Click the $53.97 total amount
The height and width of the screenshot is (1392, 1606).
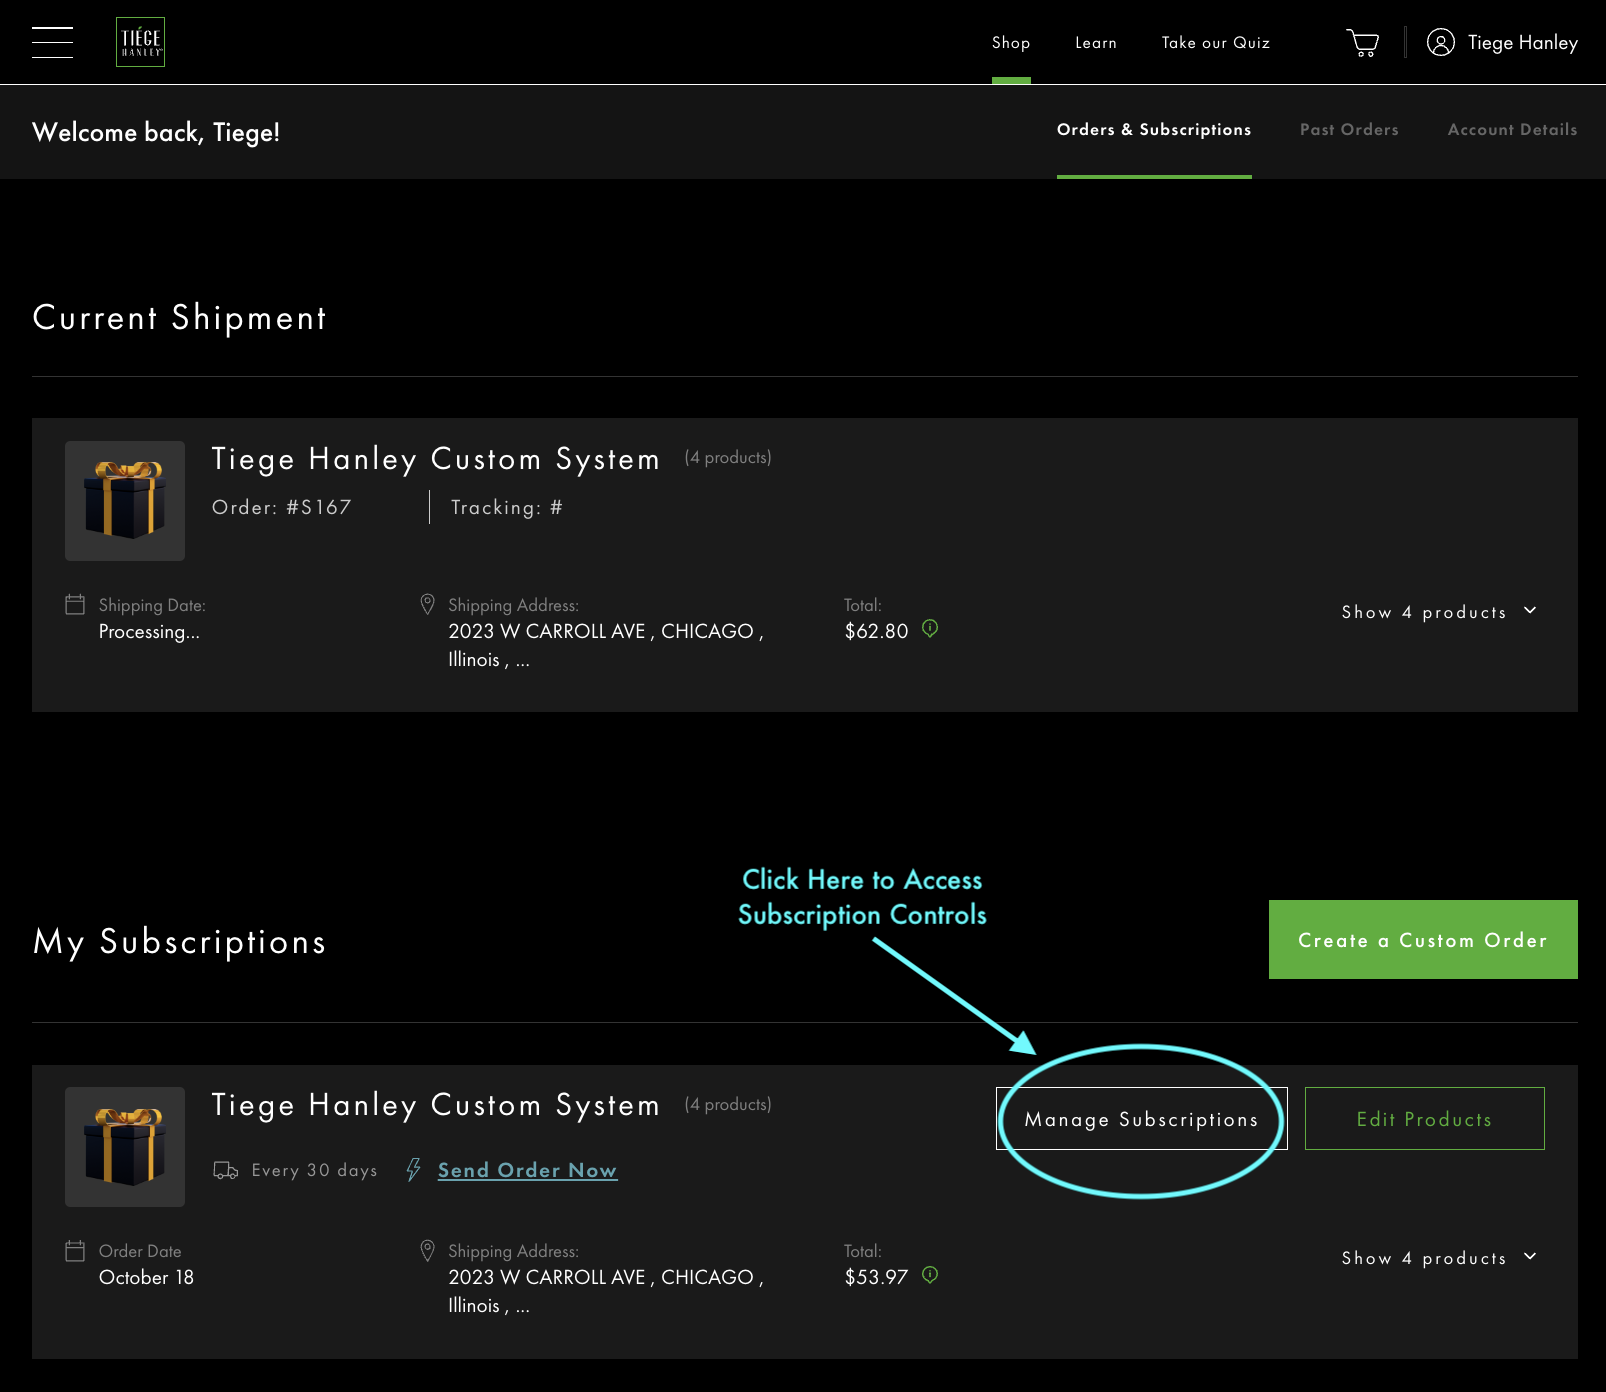[x=876, y=1277]
